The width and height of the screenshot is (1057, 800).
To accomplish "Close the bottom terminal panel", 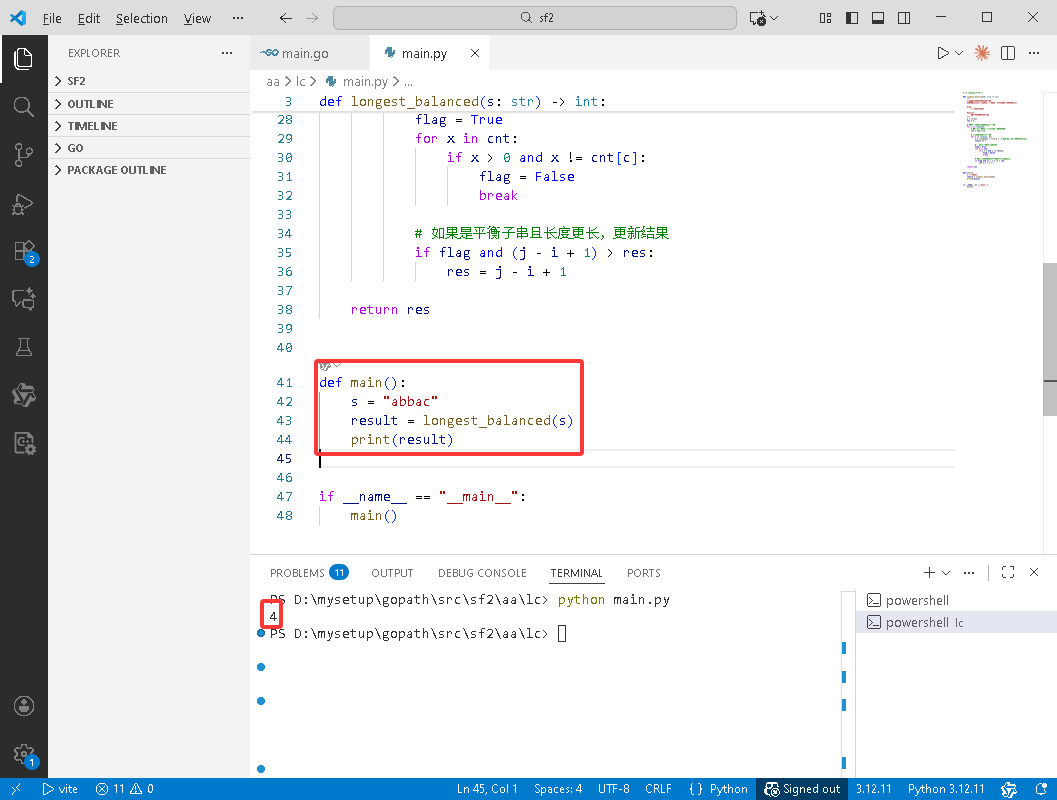I will (x=1034, y=572).
